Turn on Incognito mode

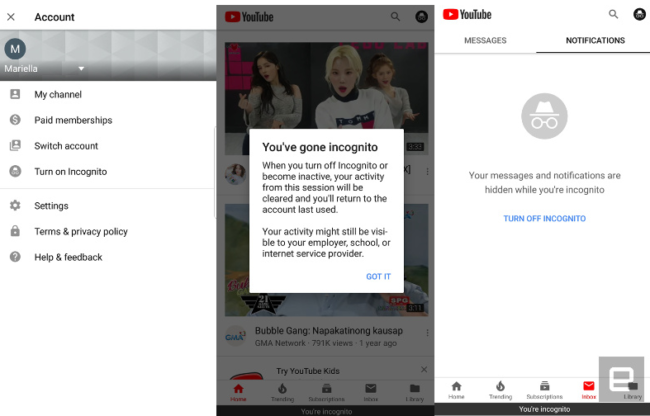(x=70, y=172)
